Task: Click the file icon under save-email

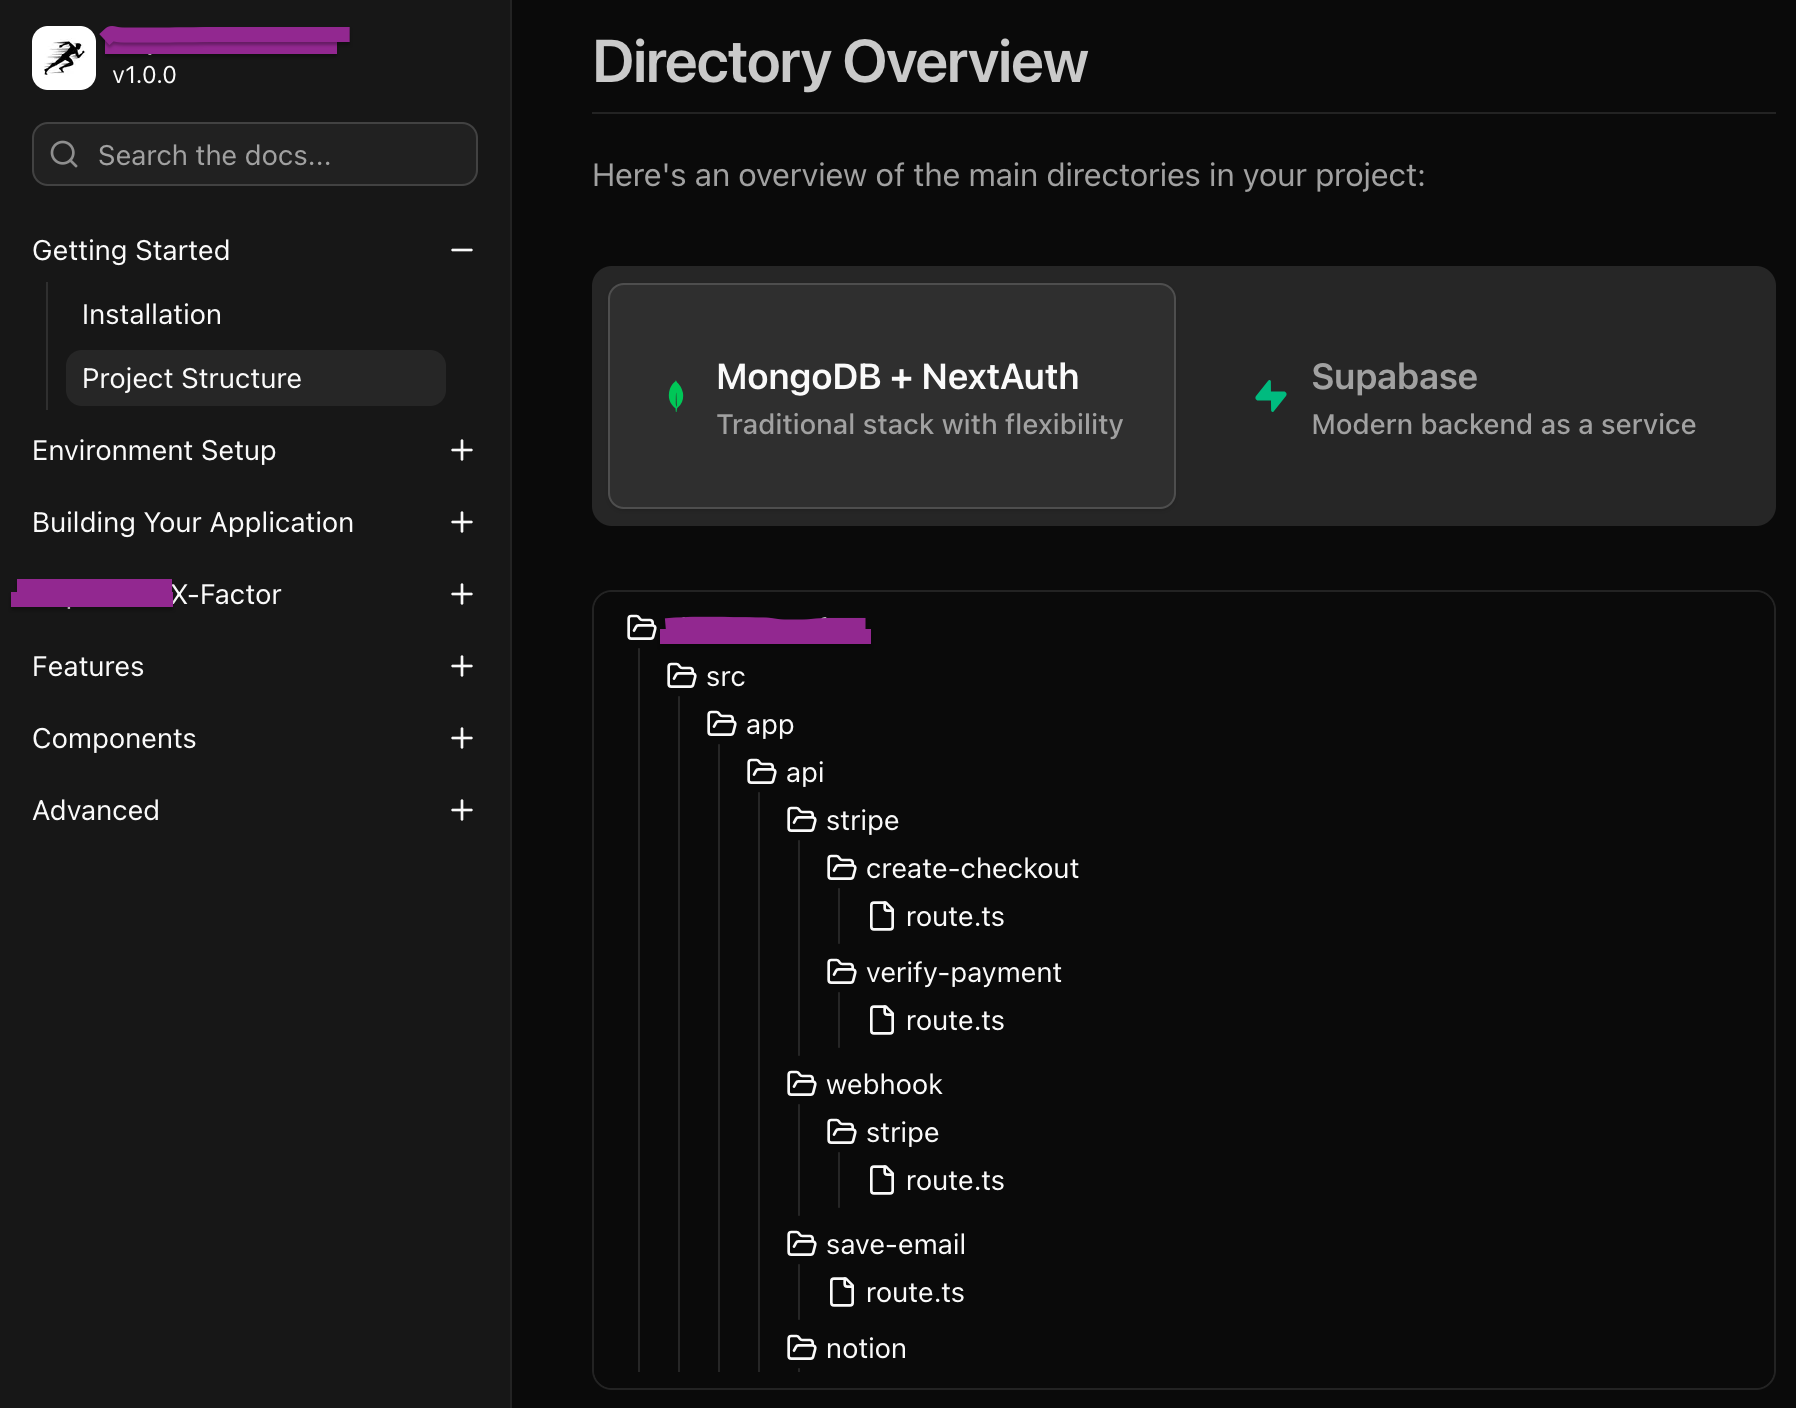Action: (842, 1292)
